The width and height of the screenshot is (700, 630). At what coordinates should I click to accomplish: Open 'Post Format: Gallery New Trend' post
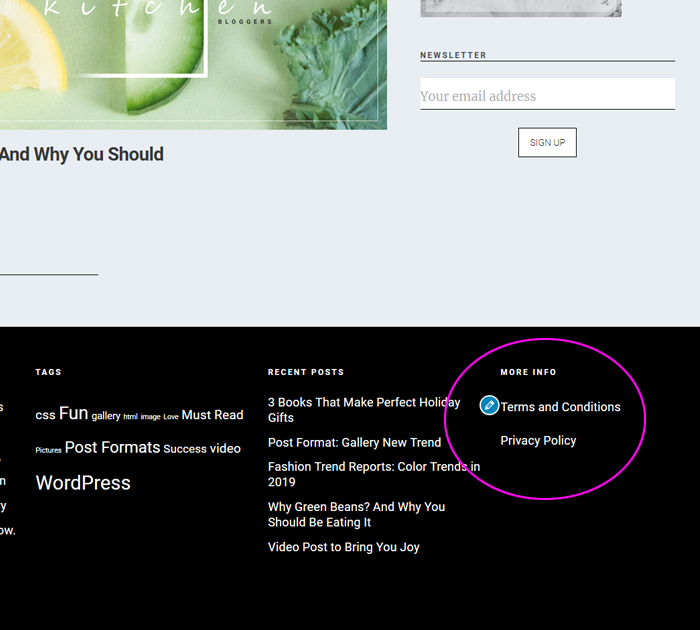[354, 442]
